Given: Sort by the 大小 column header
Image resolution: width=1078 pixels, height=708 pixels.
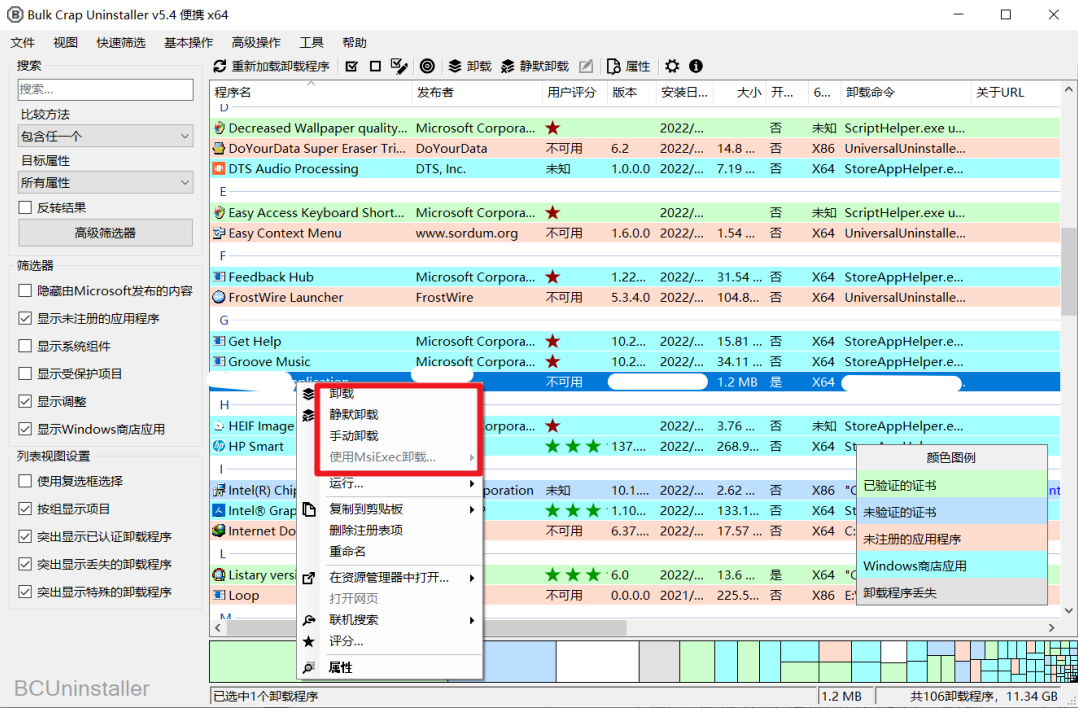Looking at the screenshot, I should point(740,92).
